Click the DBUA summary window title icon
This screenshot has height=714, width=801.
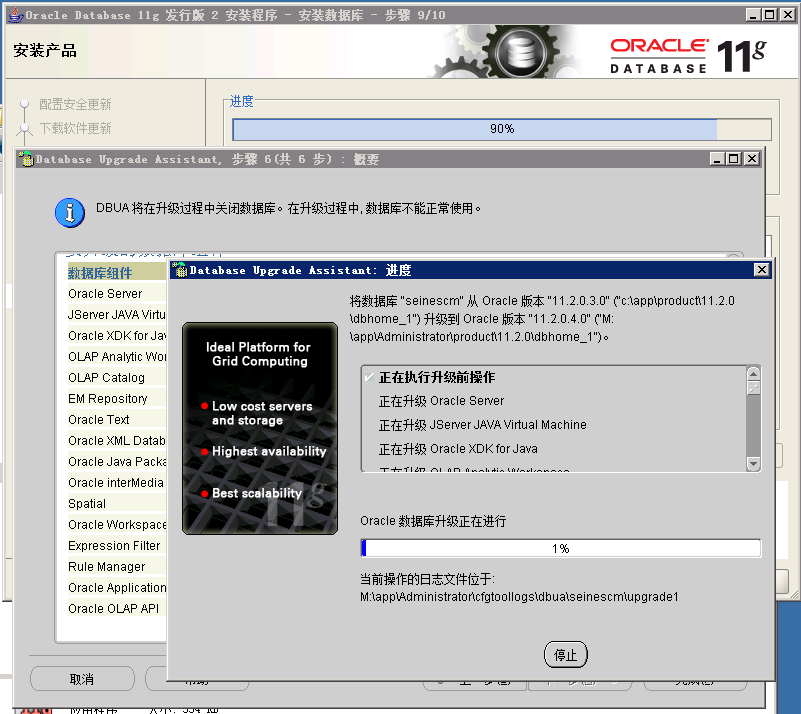pyautogui.click(x=26, y=159)
